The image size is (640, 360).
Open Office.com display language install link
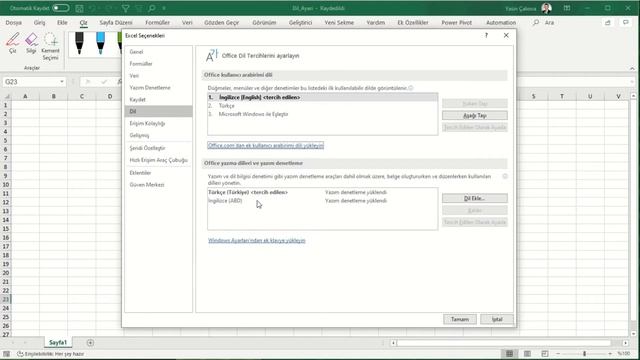[x=265, y=145]
